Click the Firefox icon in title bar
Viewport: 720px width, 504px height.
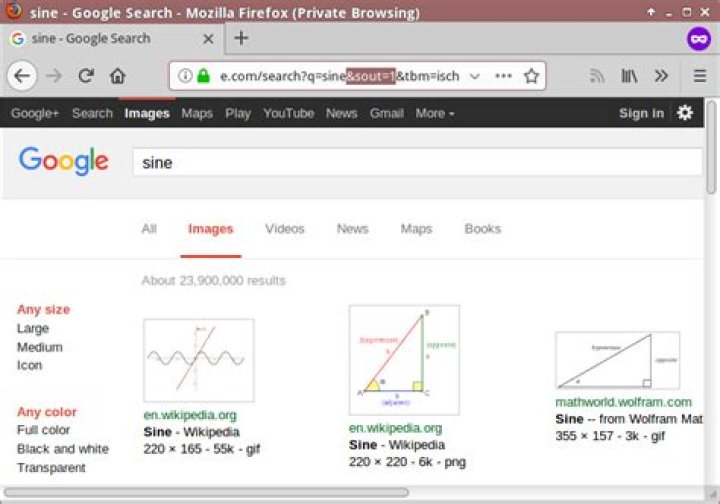(13, 10)
